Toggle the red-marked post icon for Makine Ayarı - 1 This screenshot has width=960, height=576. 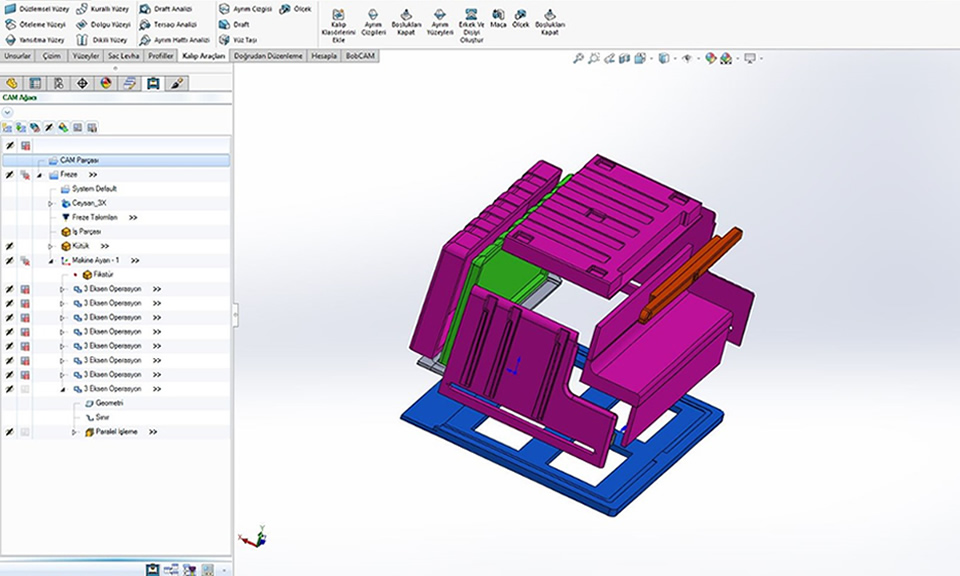(x=25, y=261)
